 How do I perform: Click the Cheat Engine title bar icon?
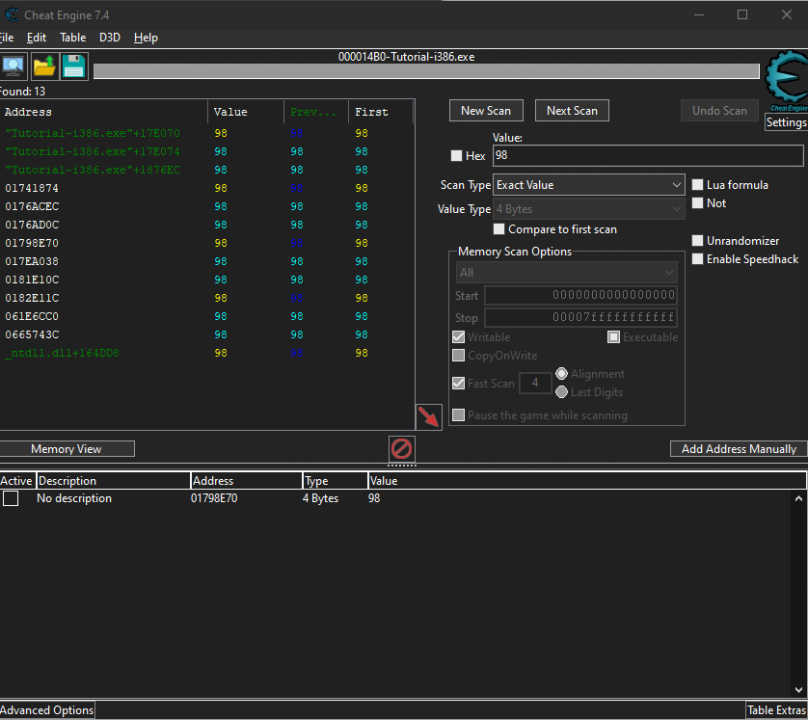tap(12, 14)
